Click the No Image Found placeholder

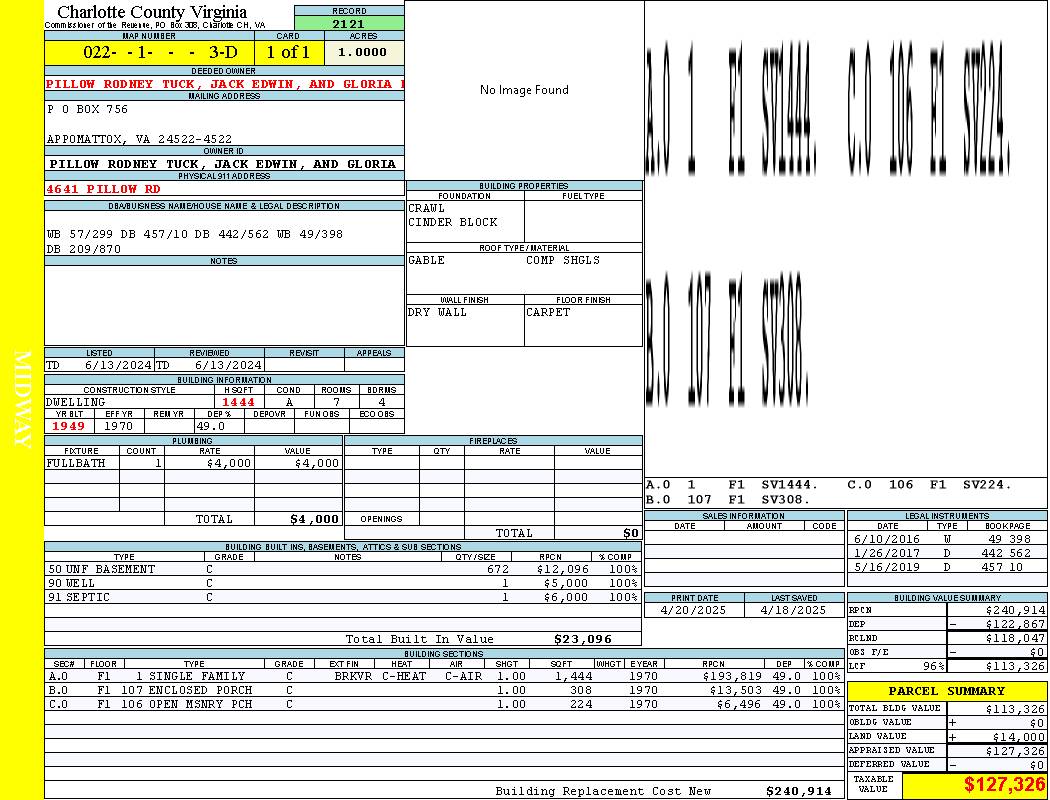(x=524, y=90)
